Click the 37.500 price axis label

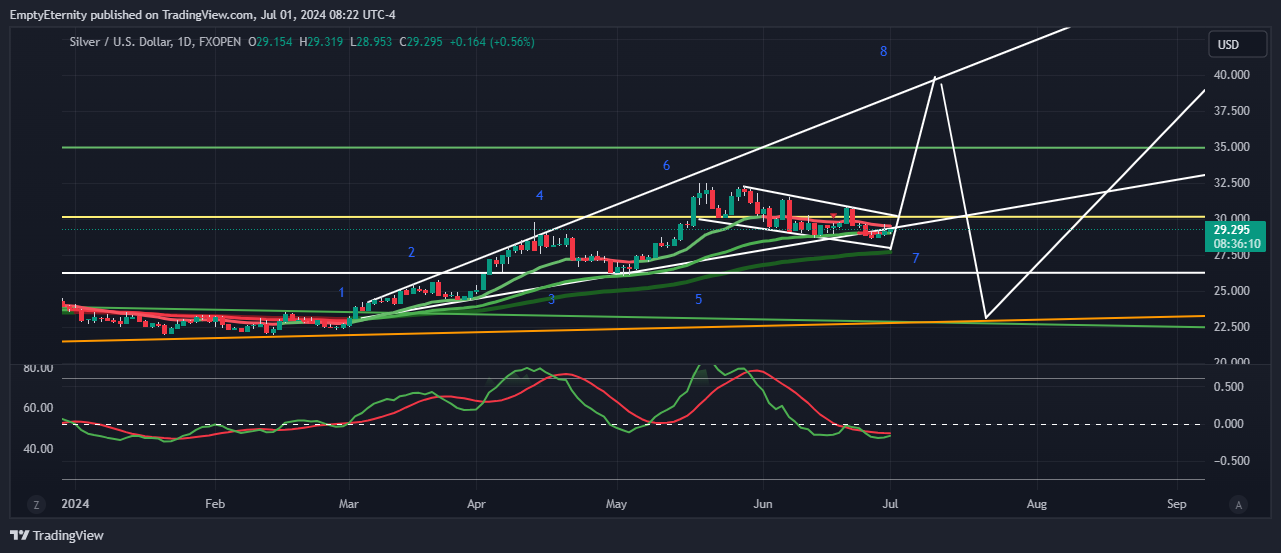(x=1231, y=111)
